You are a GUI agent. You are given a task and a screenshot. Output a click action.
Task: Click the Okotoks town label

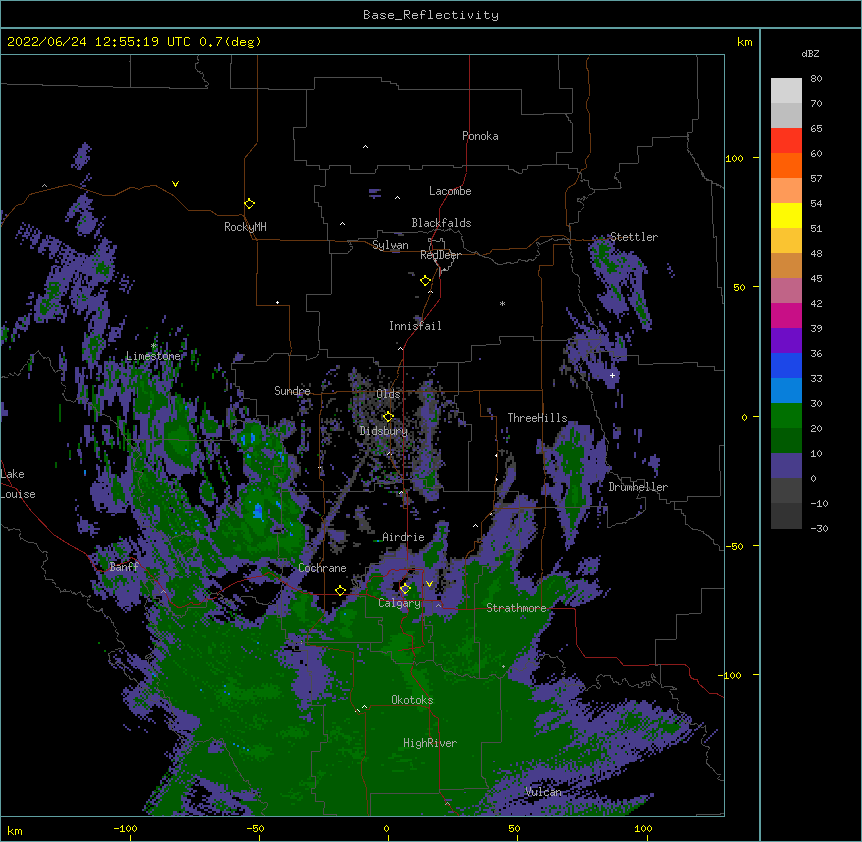coord(412,700)
